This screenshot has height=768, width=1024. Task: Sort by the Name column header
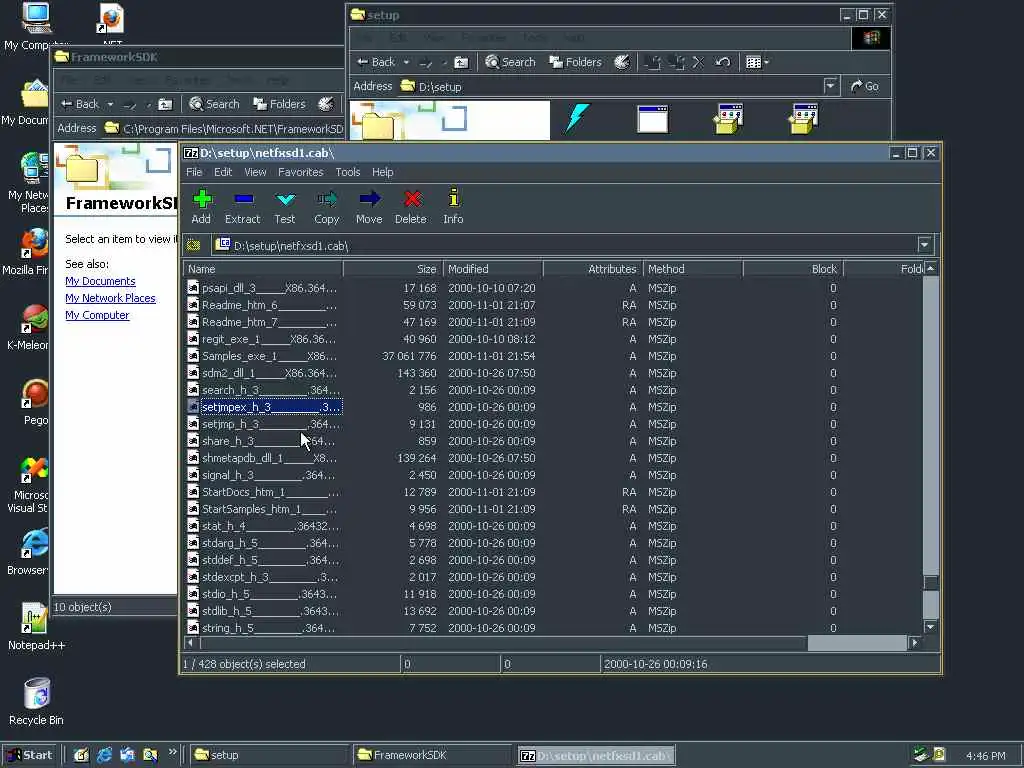(263, 269)
